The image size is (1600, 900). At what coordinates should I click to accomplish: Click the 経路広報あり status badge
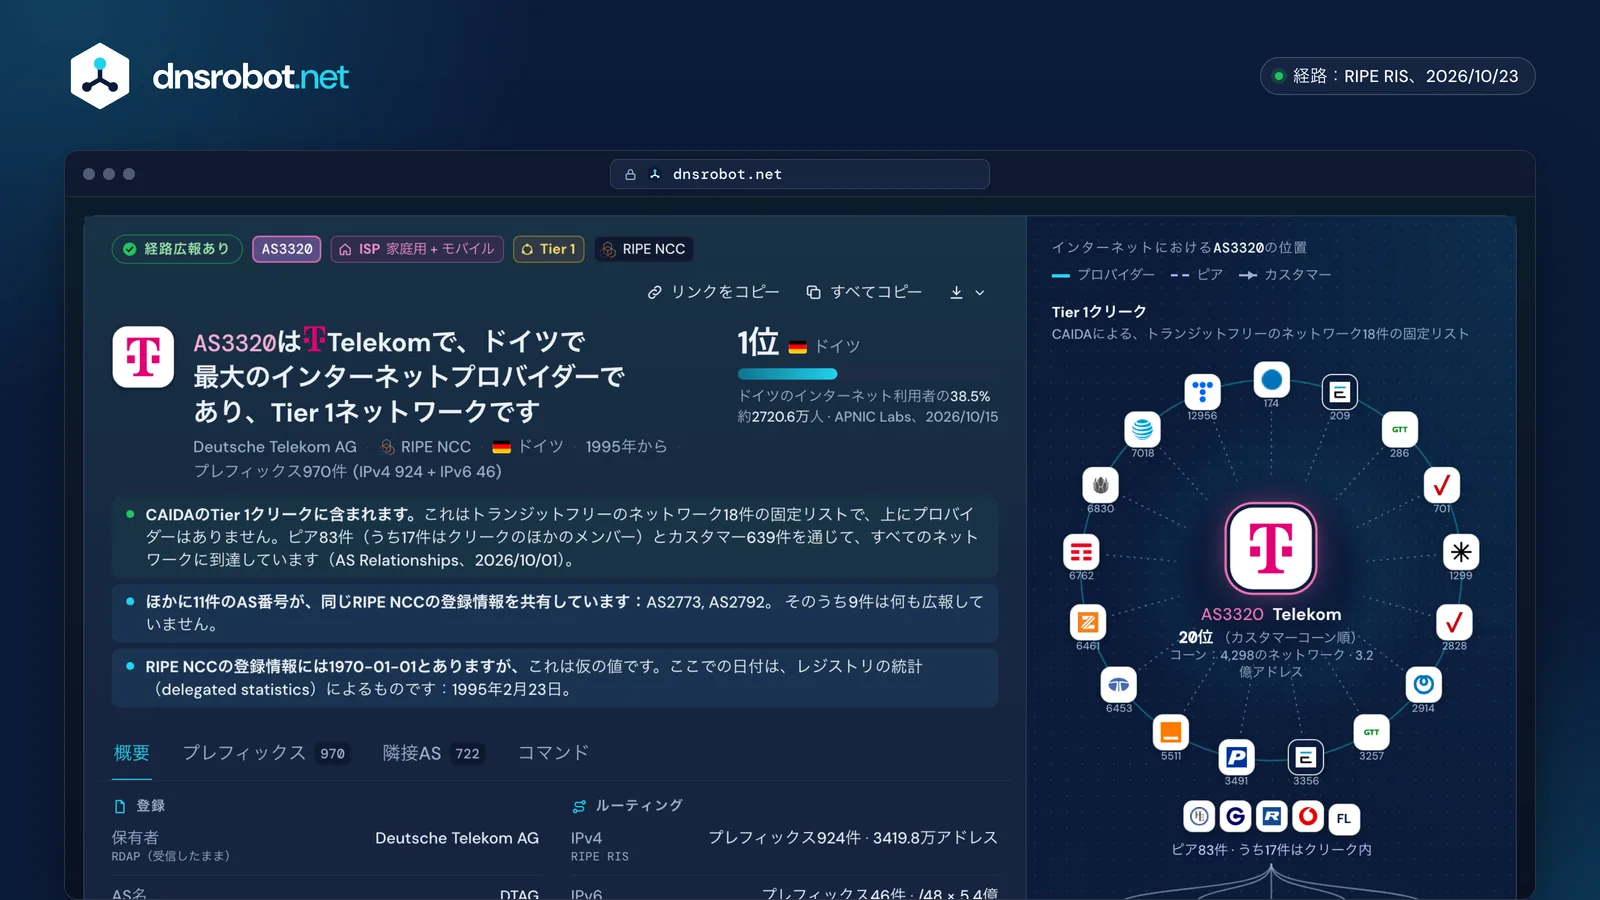tap(177, 249)
